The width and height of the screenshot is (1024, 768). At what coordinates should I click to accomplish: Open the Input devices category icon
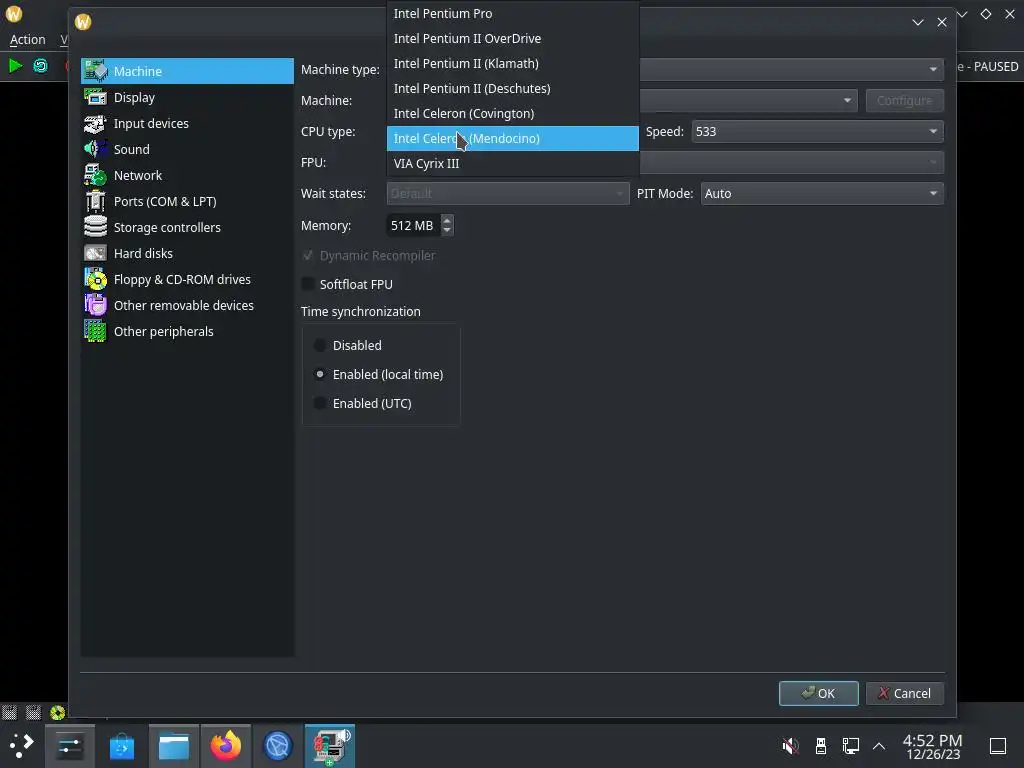point(95,123)
